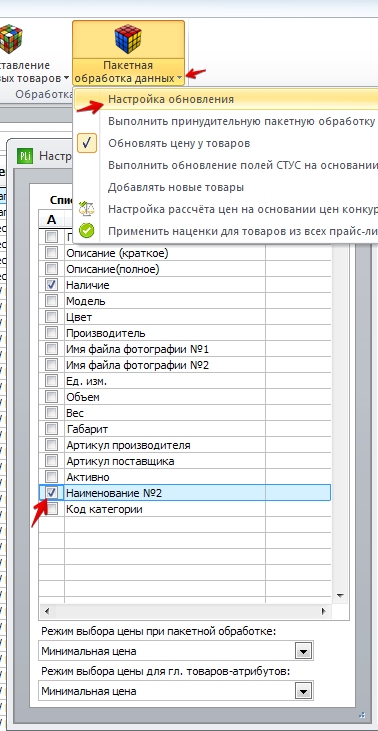This screenshot has width=378, height=731.
Task: Select the Наименование №2 row text
Action: click(x=114, y=493)
